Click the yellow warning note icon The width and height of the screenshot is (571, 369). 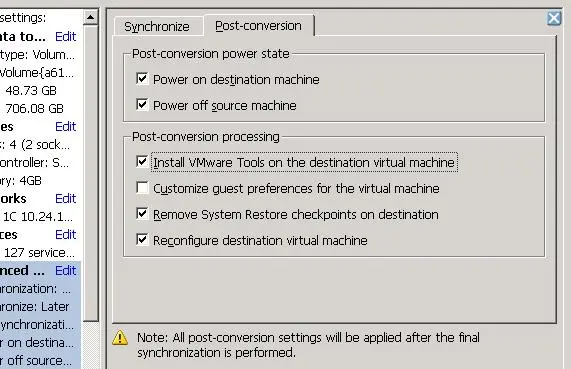tap(120, 338)
